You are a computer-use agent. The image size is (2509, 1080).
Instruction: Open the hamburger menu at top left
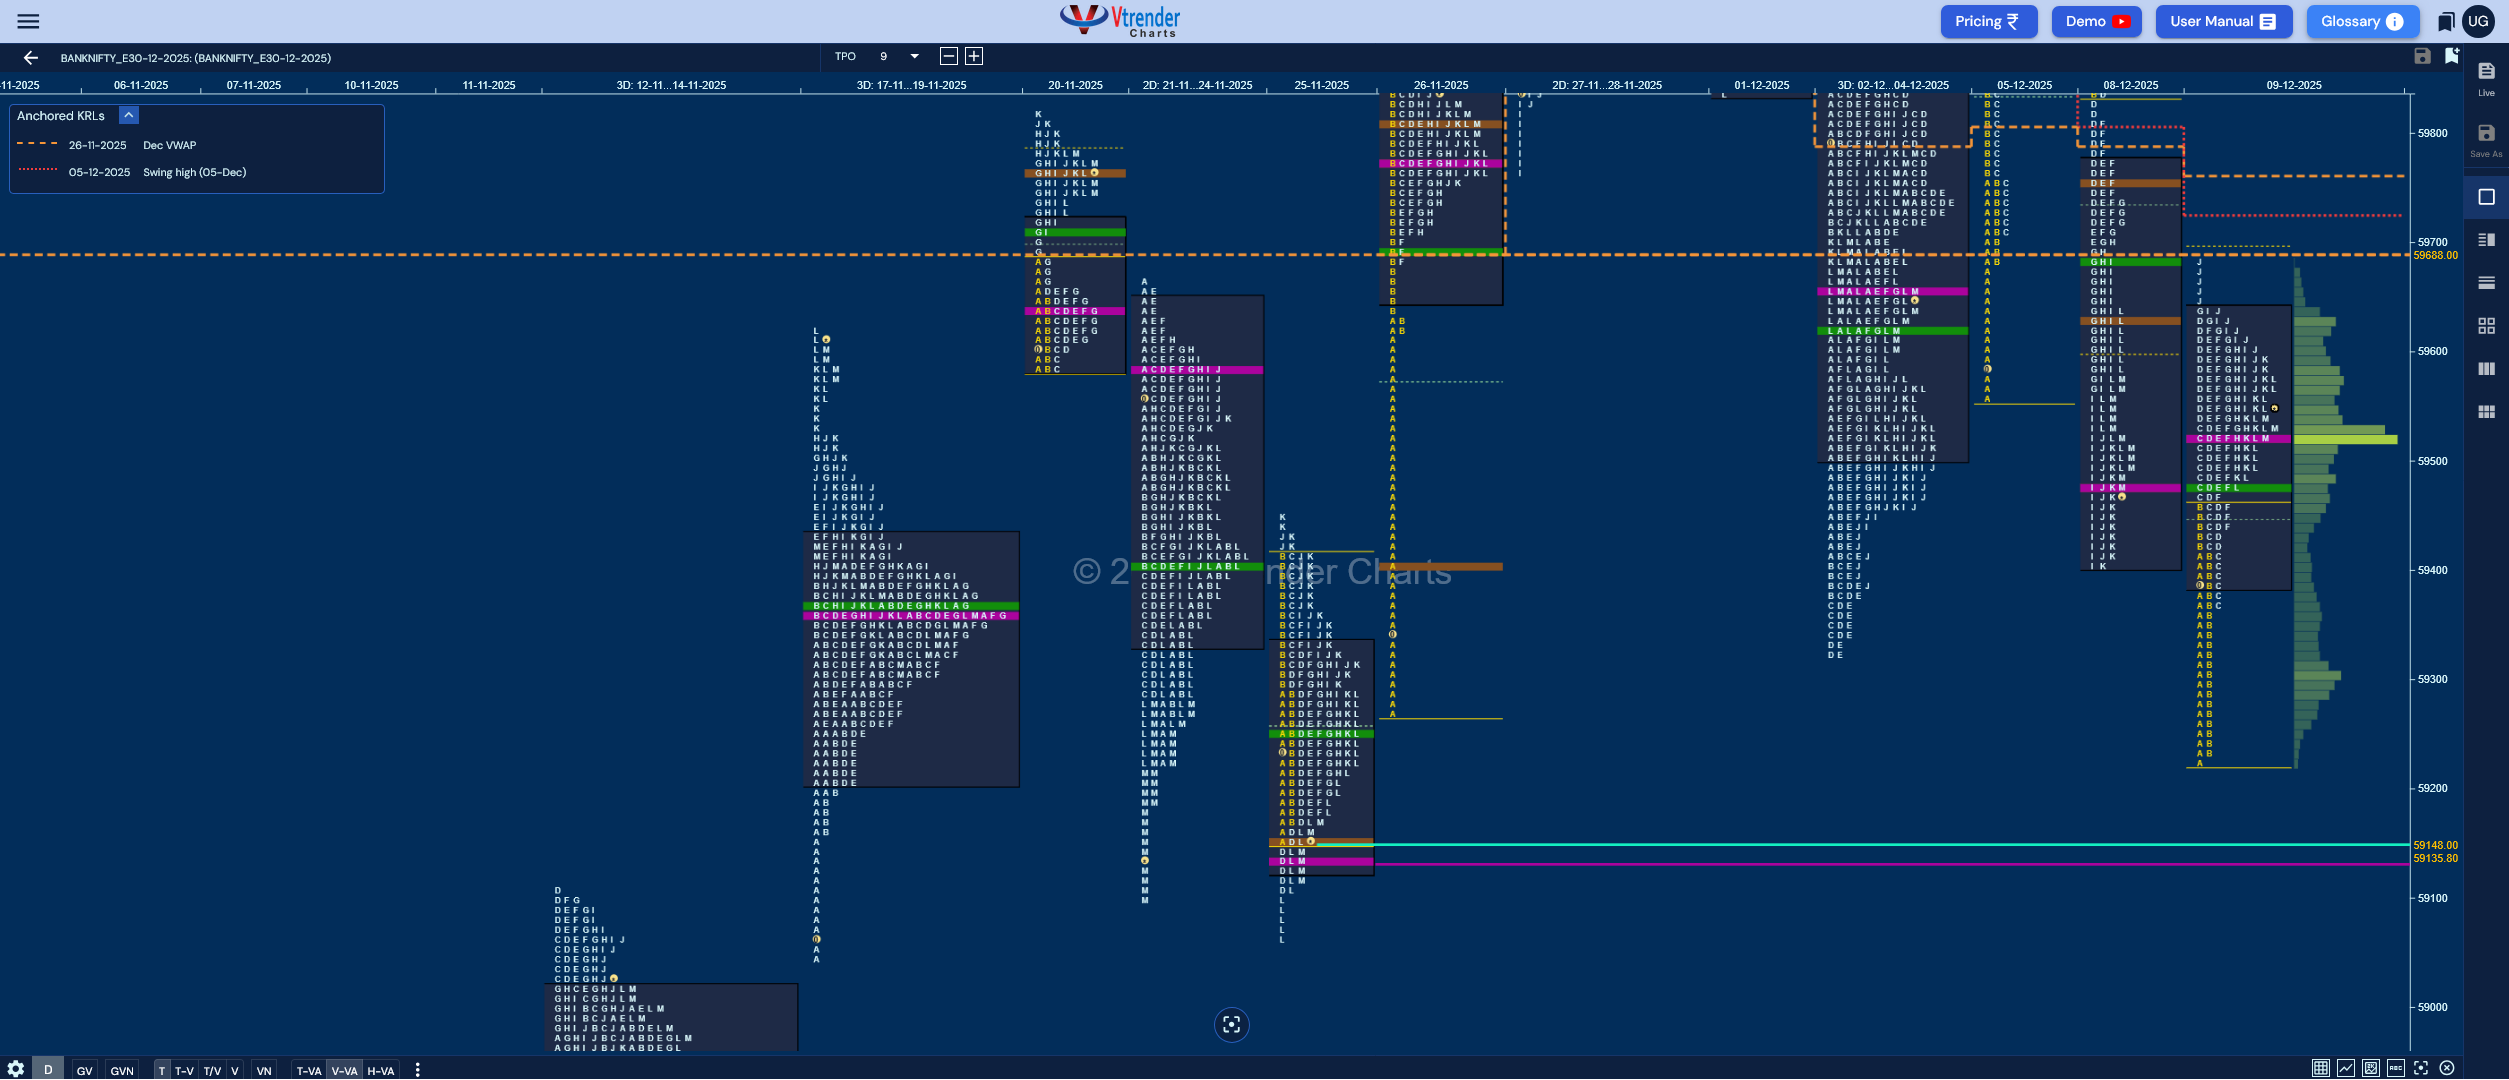click(x=28, y=21)
